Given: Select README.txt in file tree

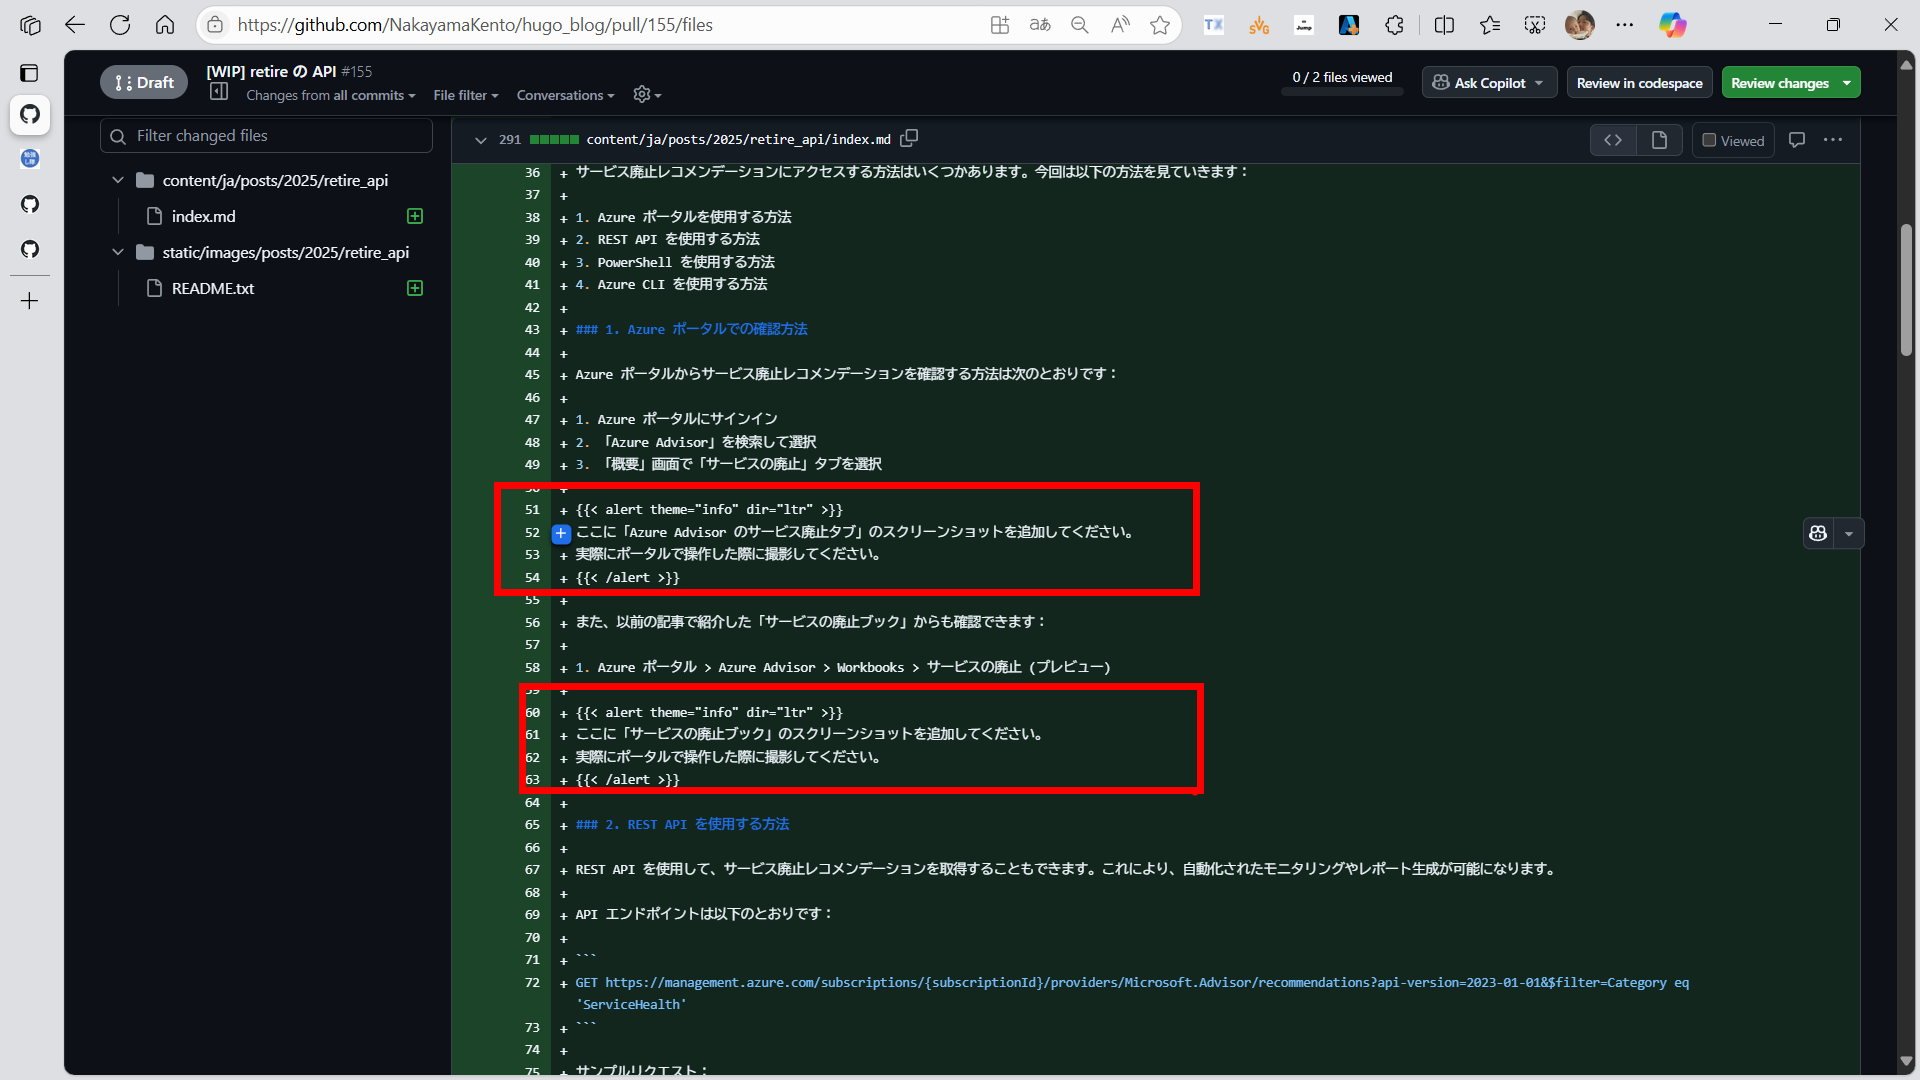Looking at the screenshot, I should click(x=213, y=288).
